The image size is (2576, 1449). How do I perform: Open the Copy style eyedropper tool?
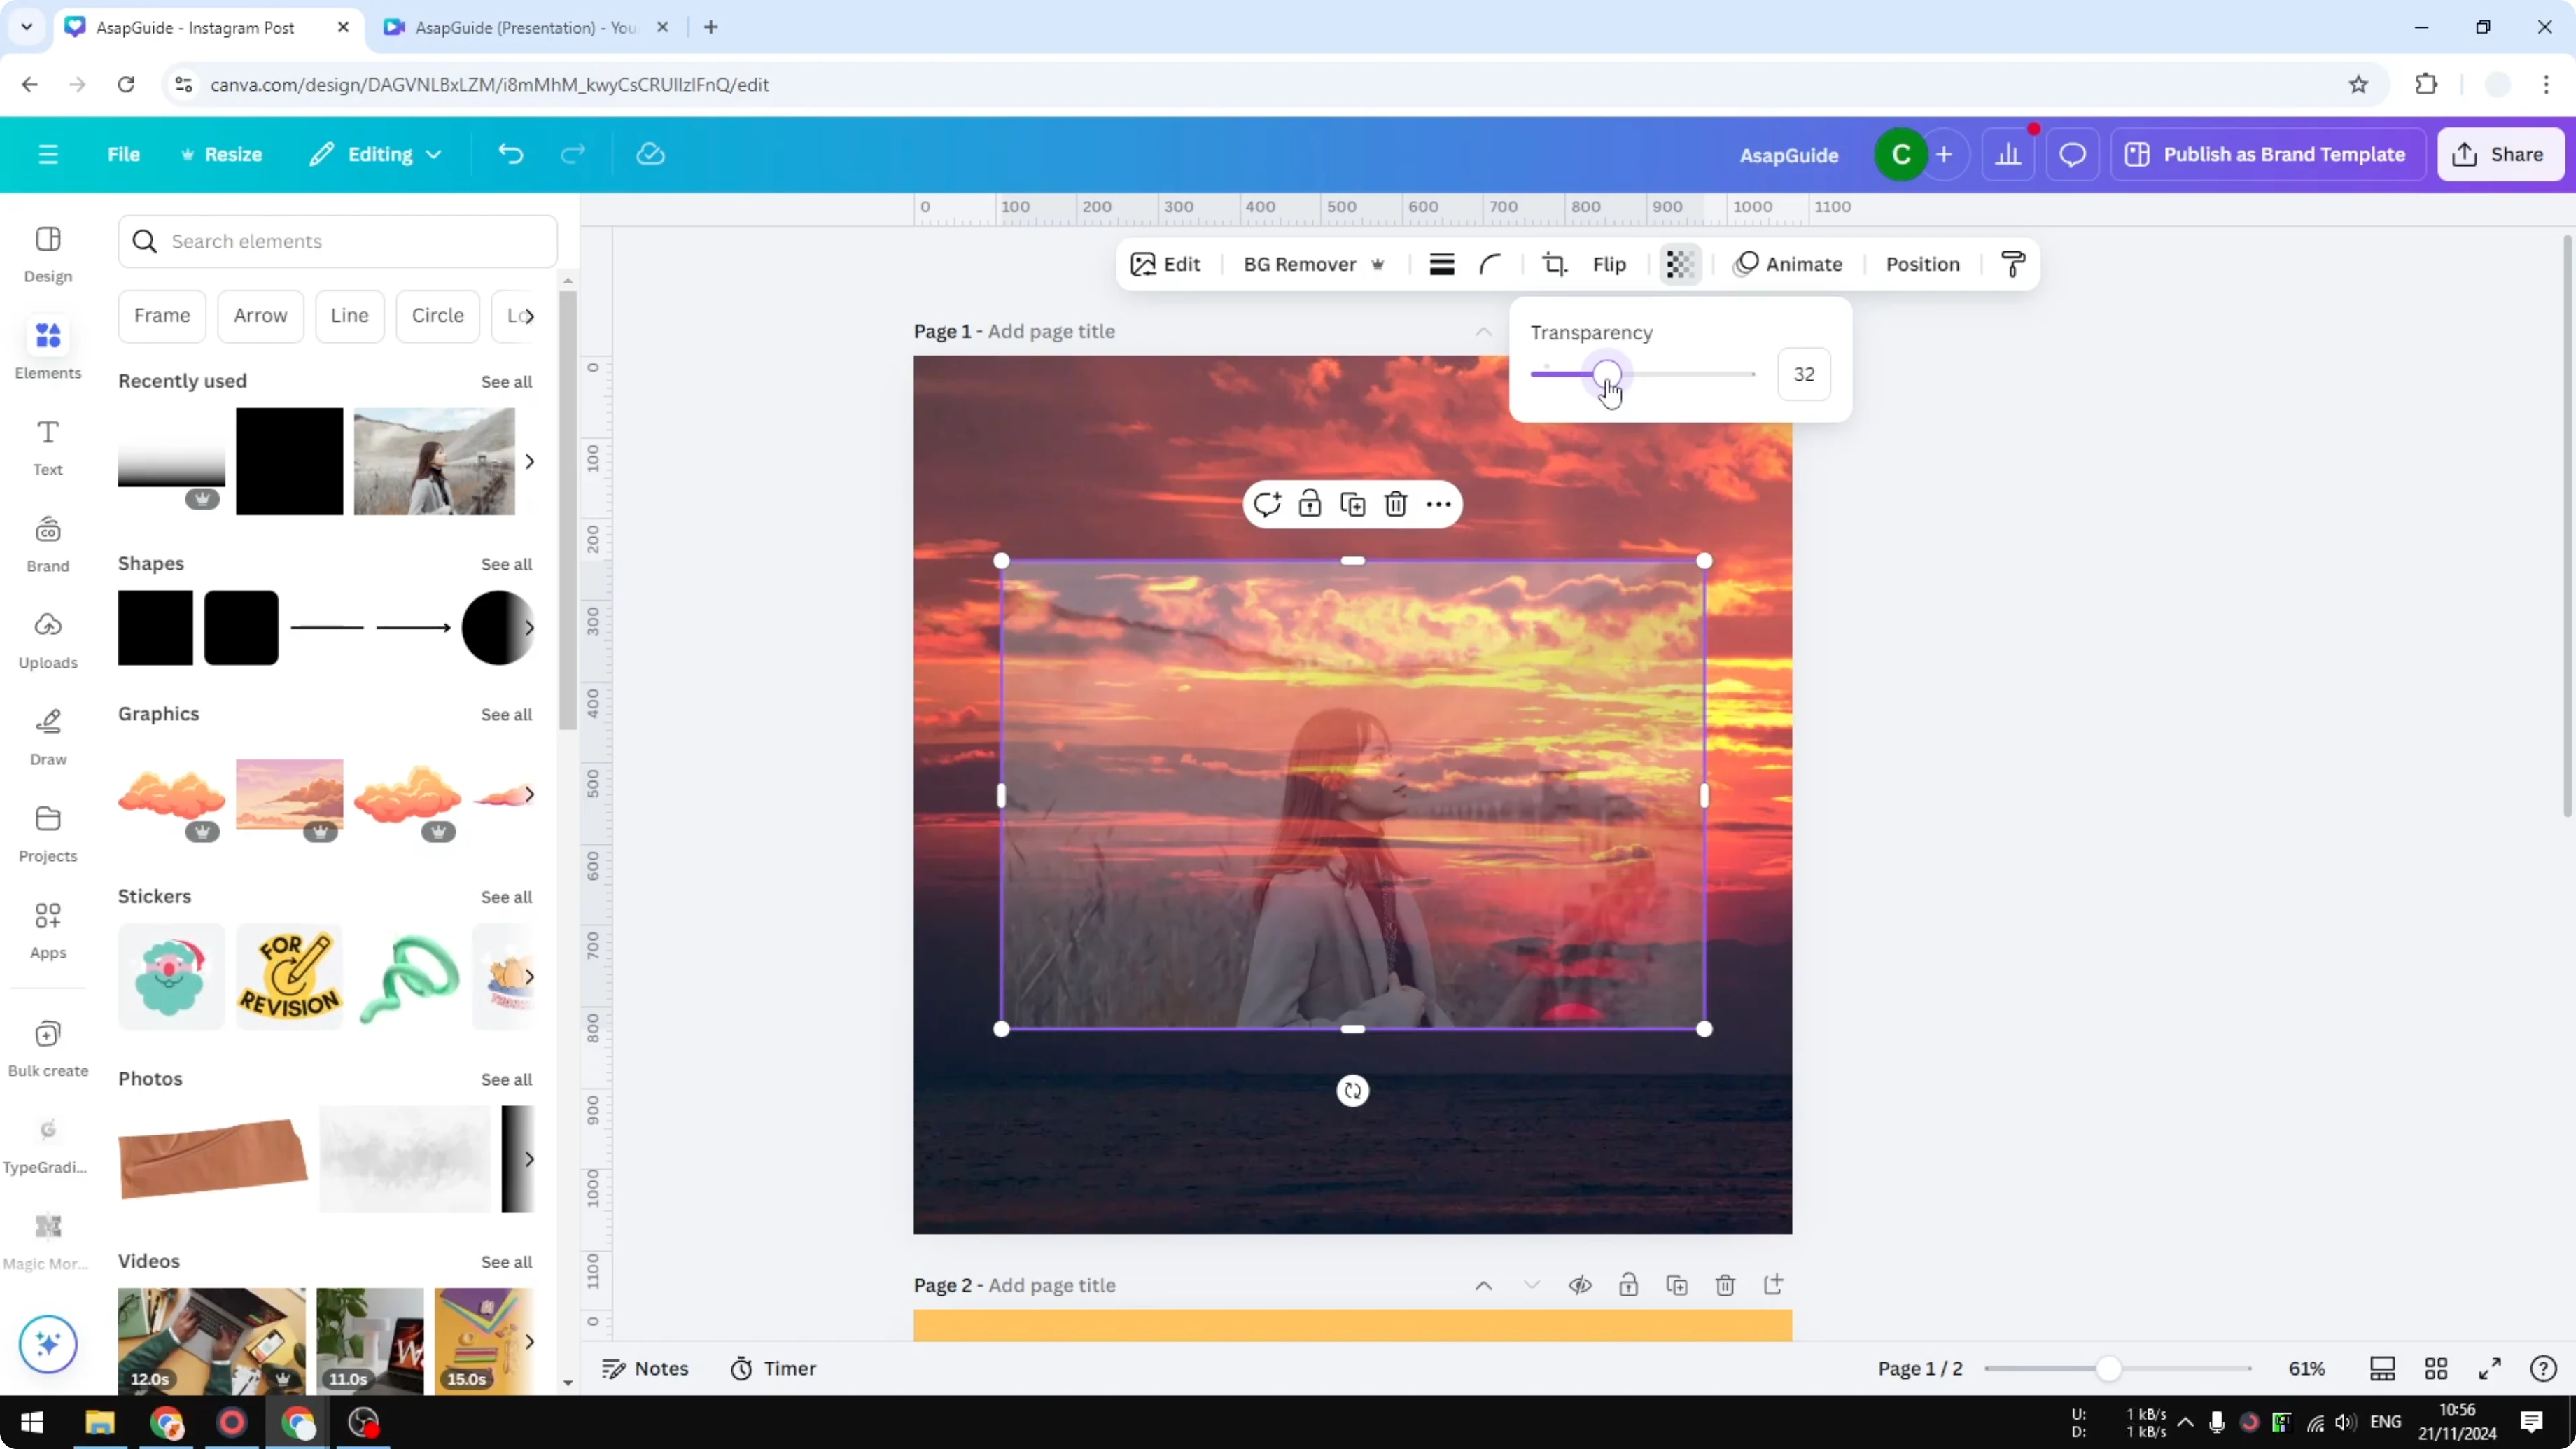click(2013, 264)
